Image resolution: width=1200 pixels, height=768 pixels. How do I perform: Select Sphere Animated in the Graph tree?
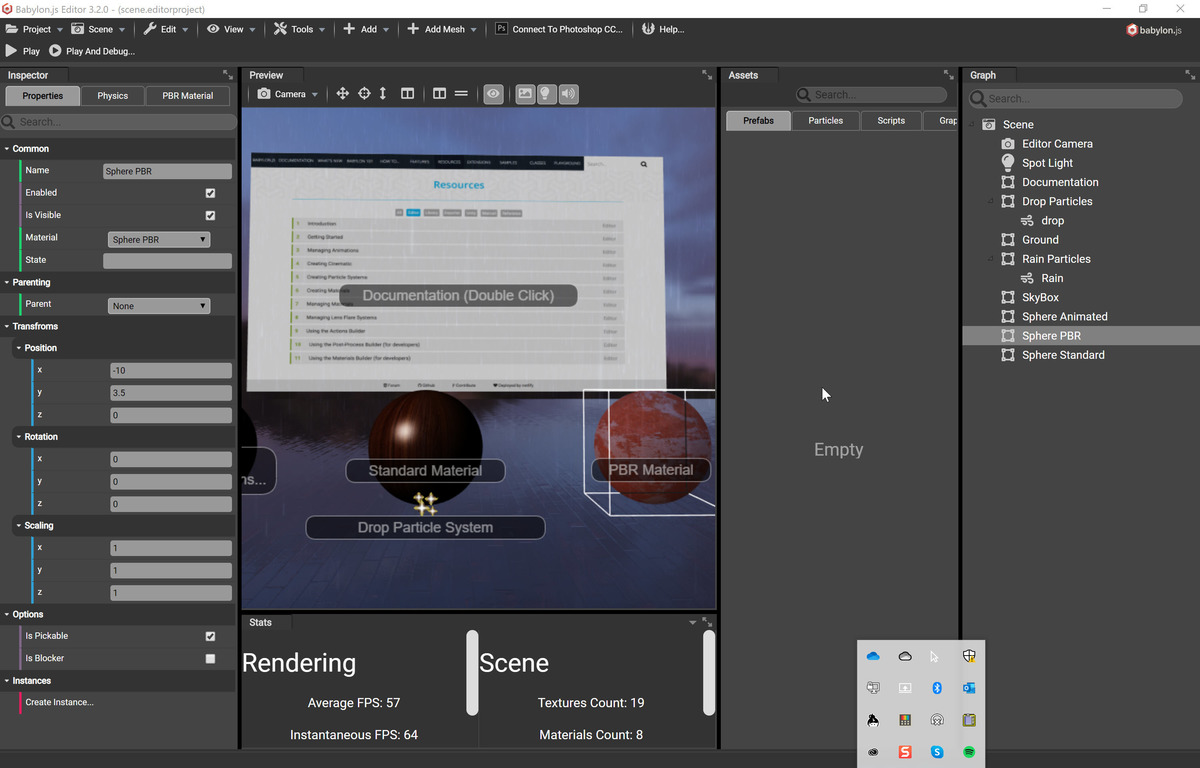pos(1064,317)
